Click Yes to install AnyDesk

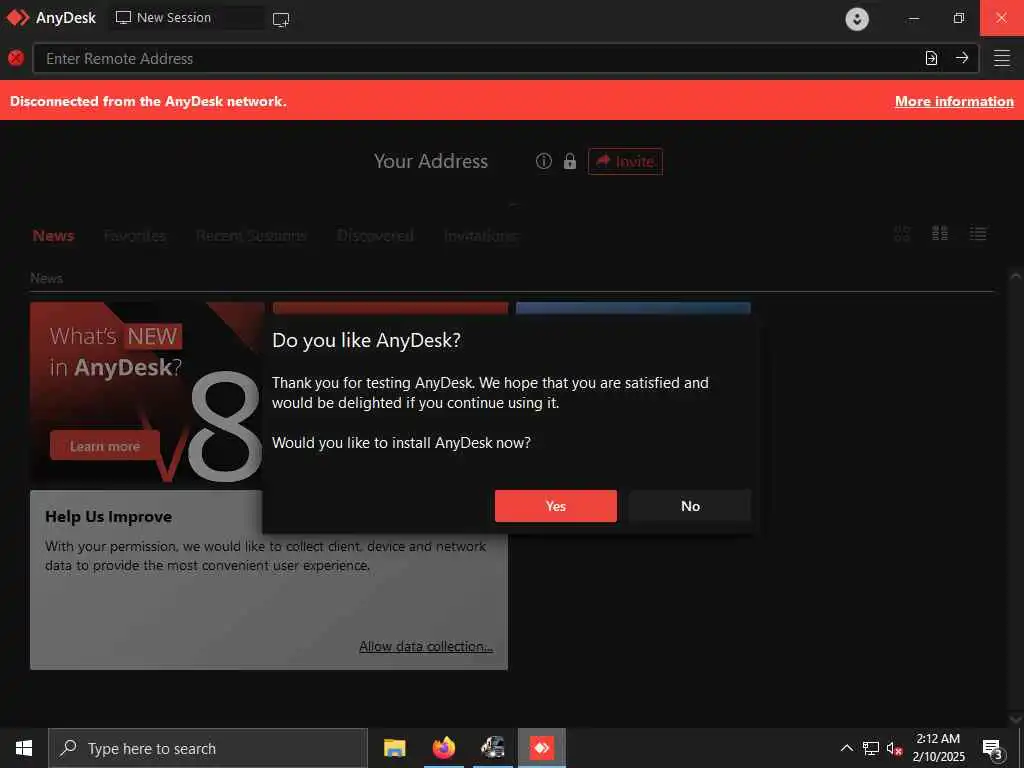[556, 506]
